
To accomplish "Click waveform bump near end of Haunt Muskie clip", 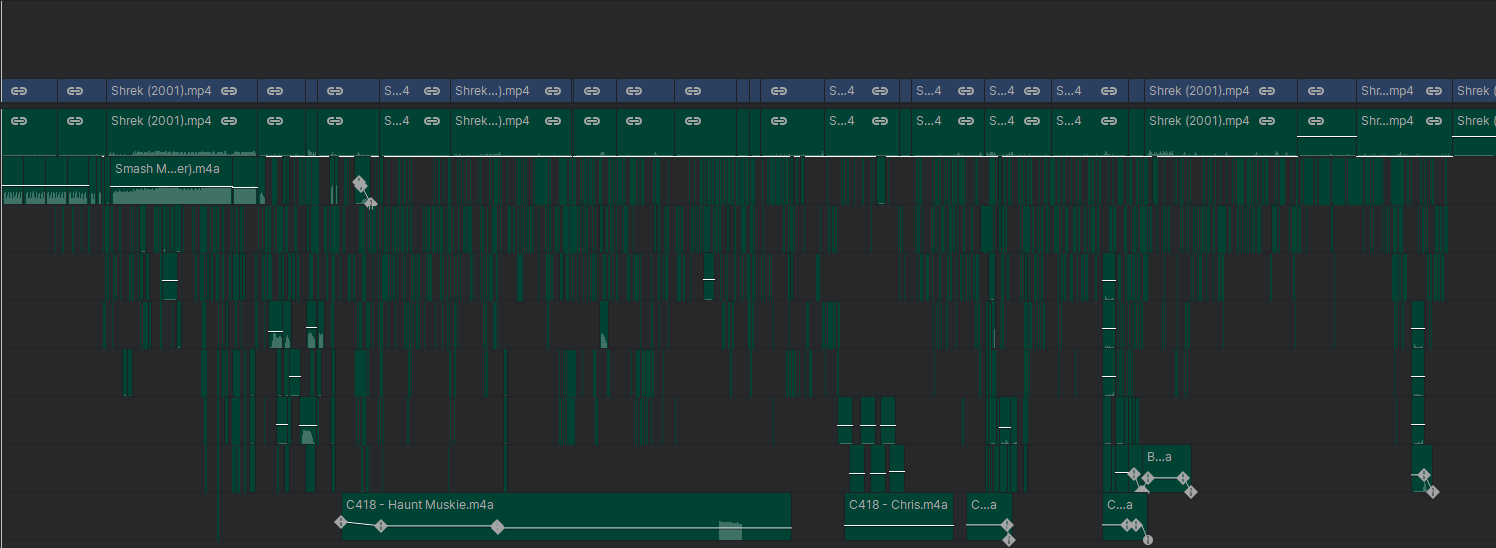I will pos(731,530).
